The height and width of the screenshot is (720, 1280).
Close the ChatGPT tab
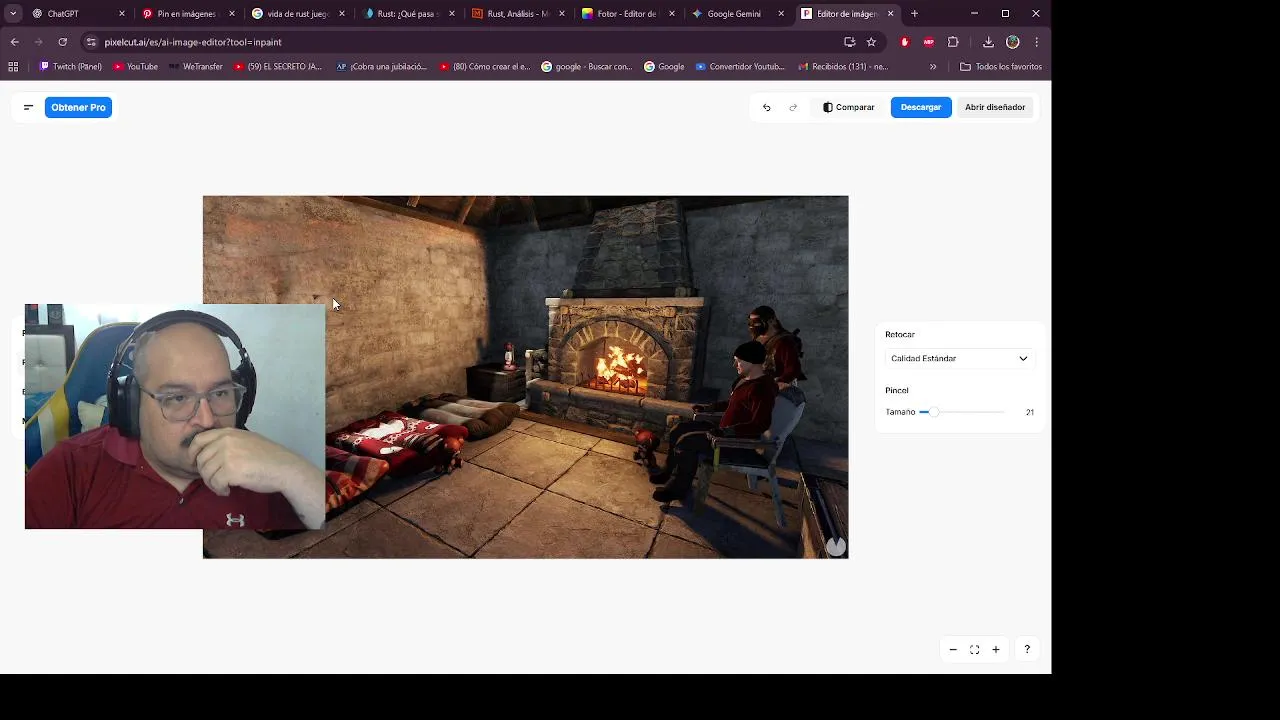coord(122,14)
